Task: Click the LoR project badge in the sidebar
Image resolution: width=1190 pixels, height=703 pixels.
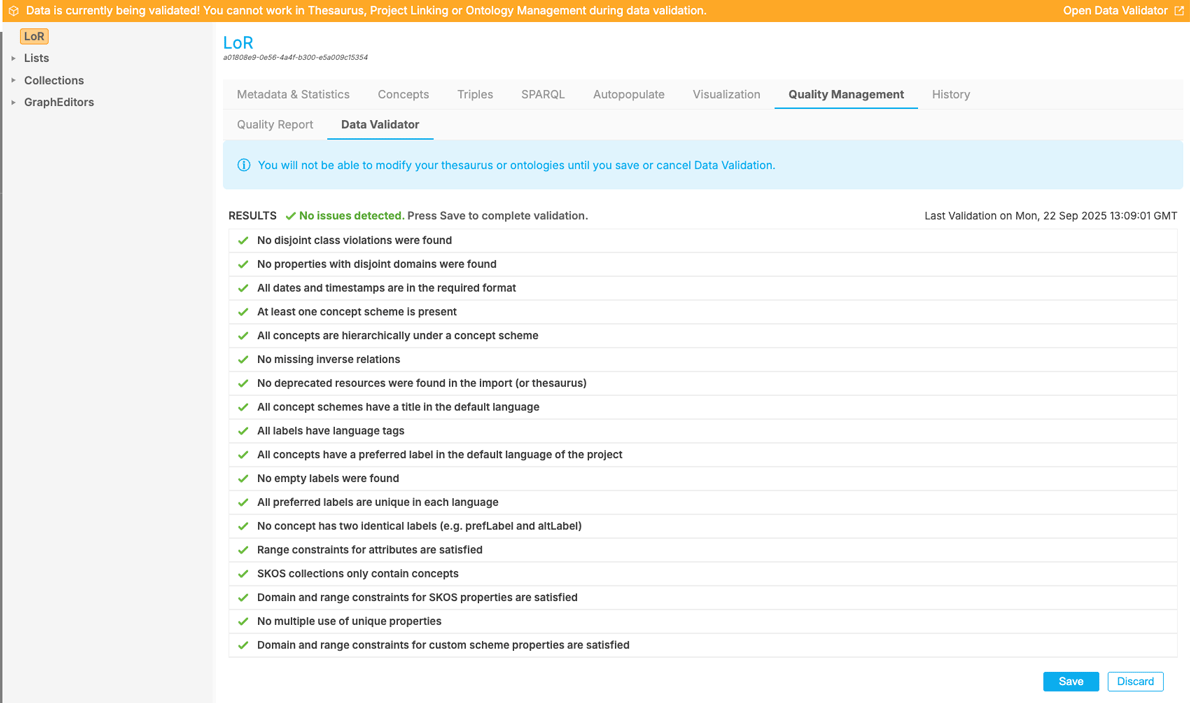Action: (x=33, y=35)
